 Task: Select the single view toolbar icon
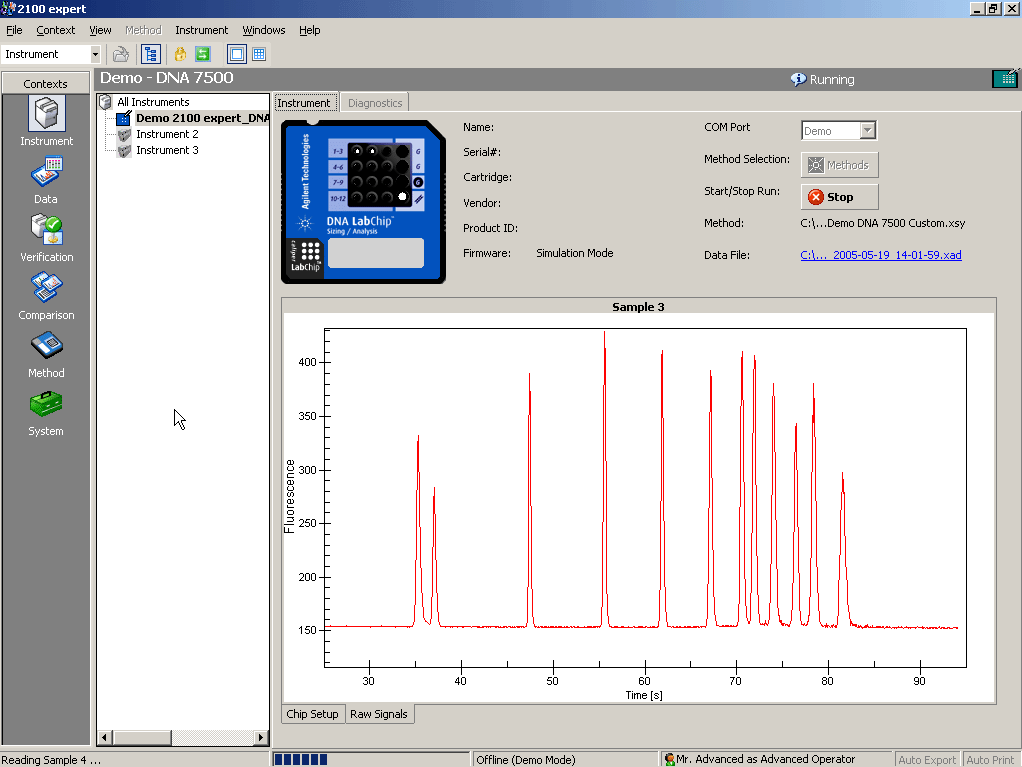pyautogui.click(x=237, y=54)
